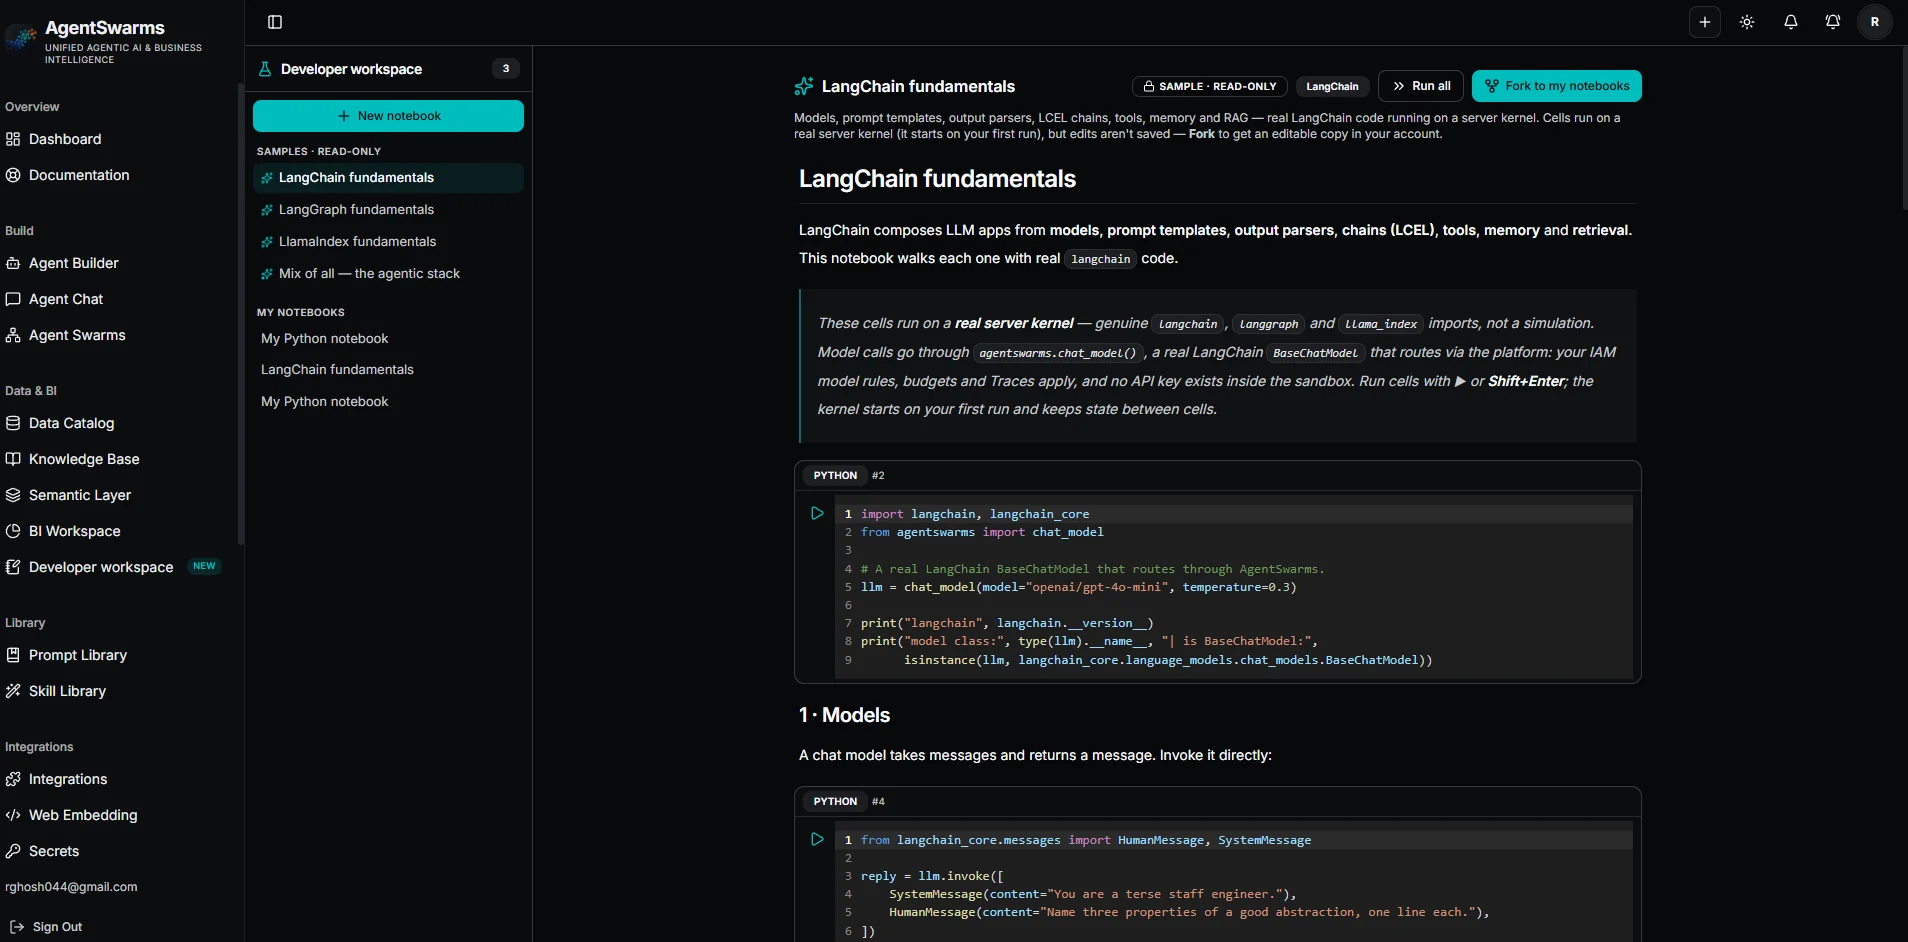Image resolution: width=1908 pixels, height=942 pixels.
Task: Click the sparkle icon beside LangGraph fundamentals
Action: [x=267, y=210]
